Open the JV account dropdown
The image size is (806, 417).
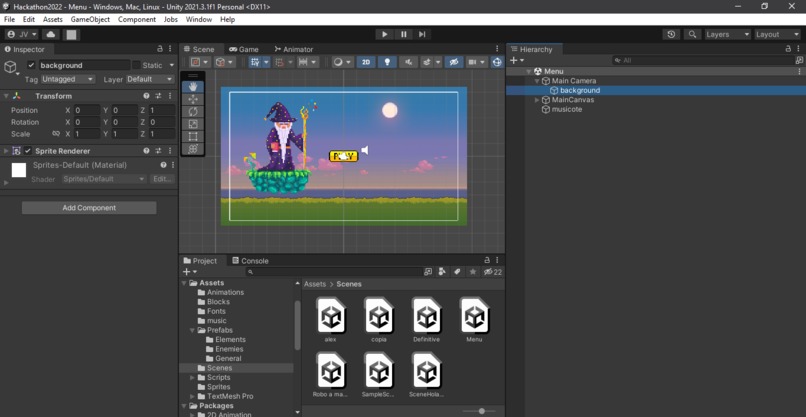tap(22, 34)
